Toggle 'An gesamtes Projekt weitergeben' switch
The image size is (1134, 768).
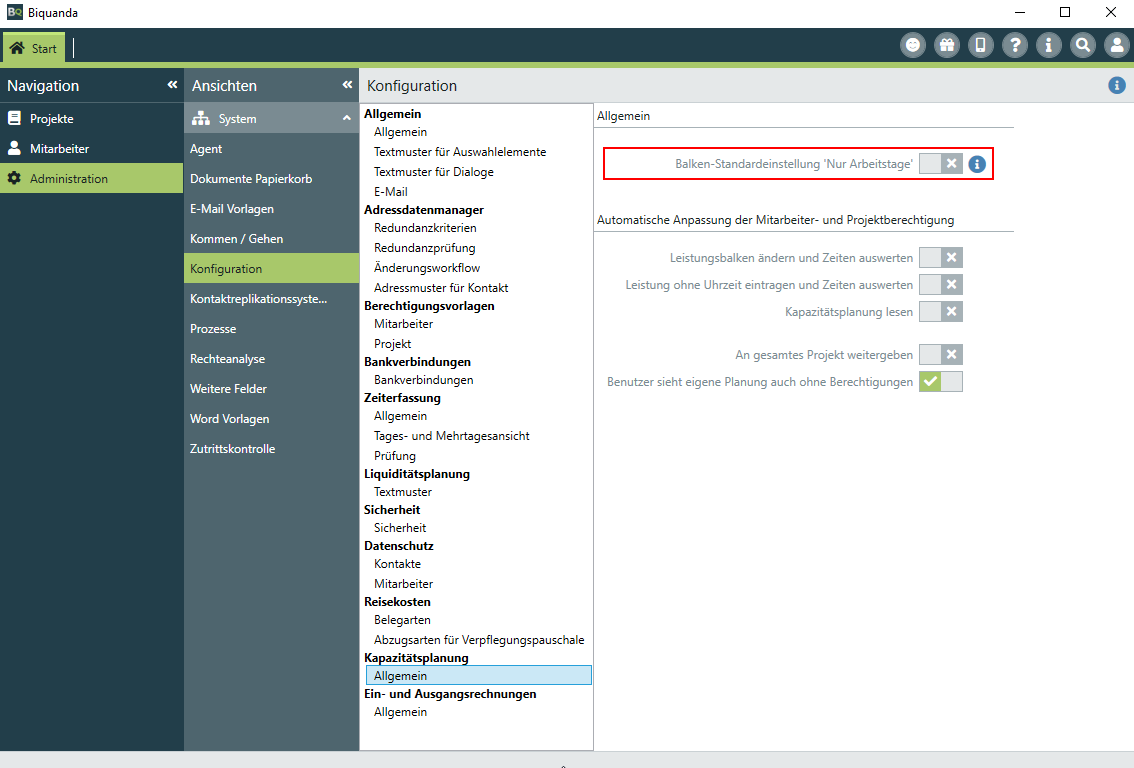pyautogui.click(x=940, y=354)
